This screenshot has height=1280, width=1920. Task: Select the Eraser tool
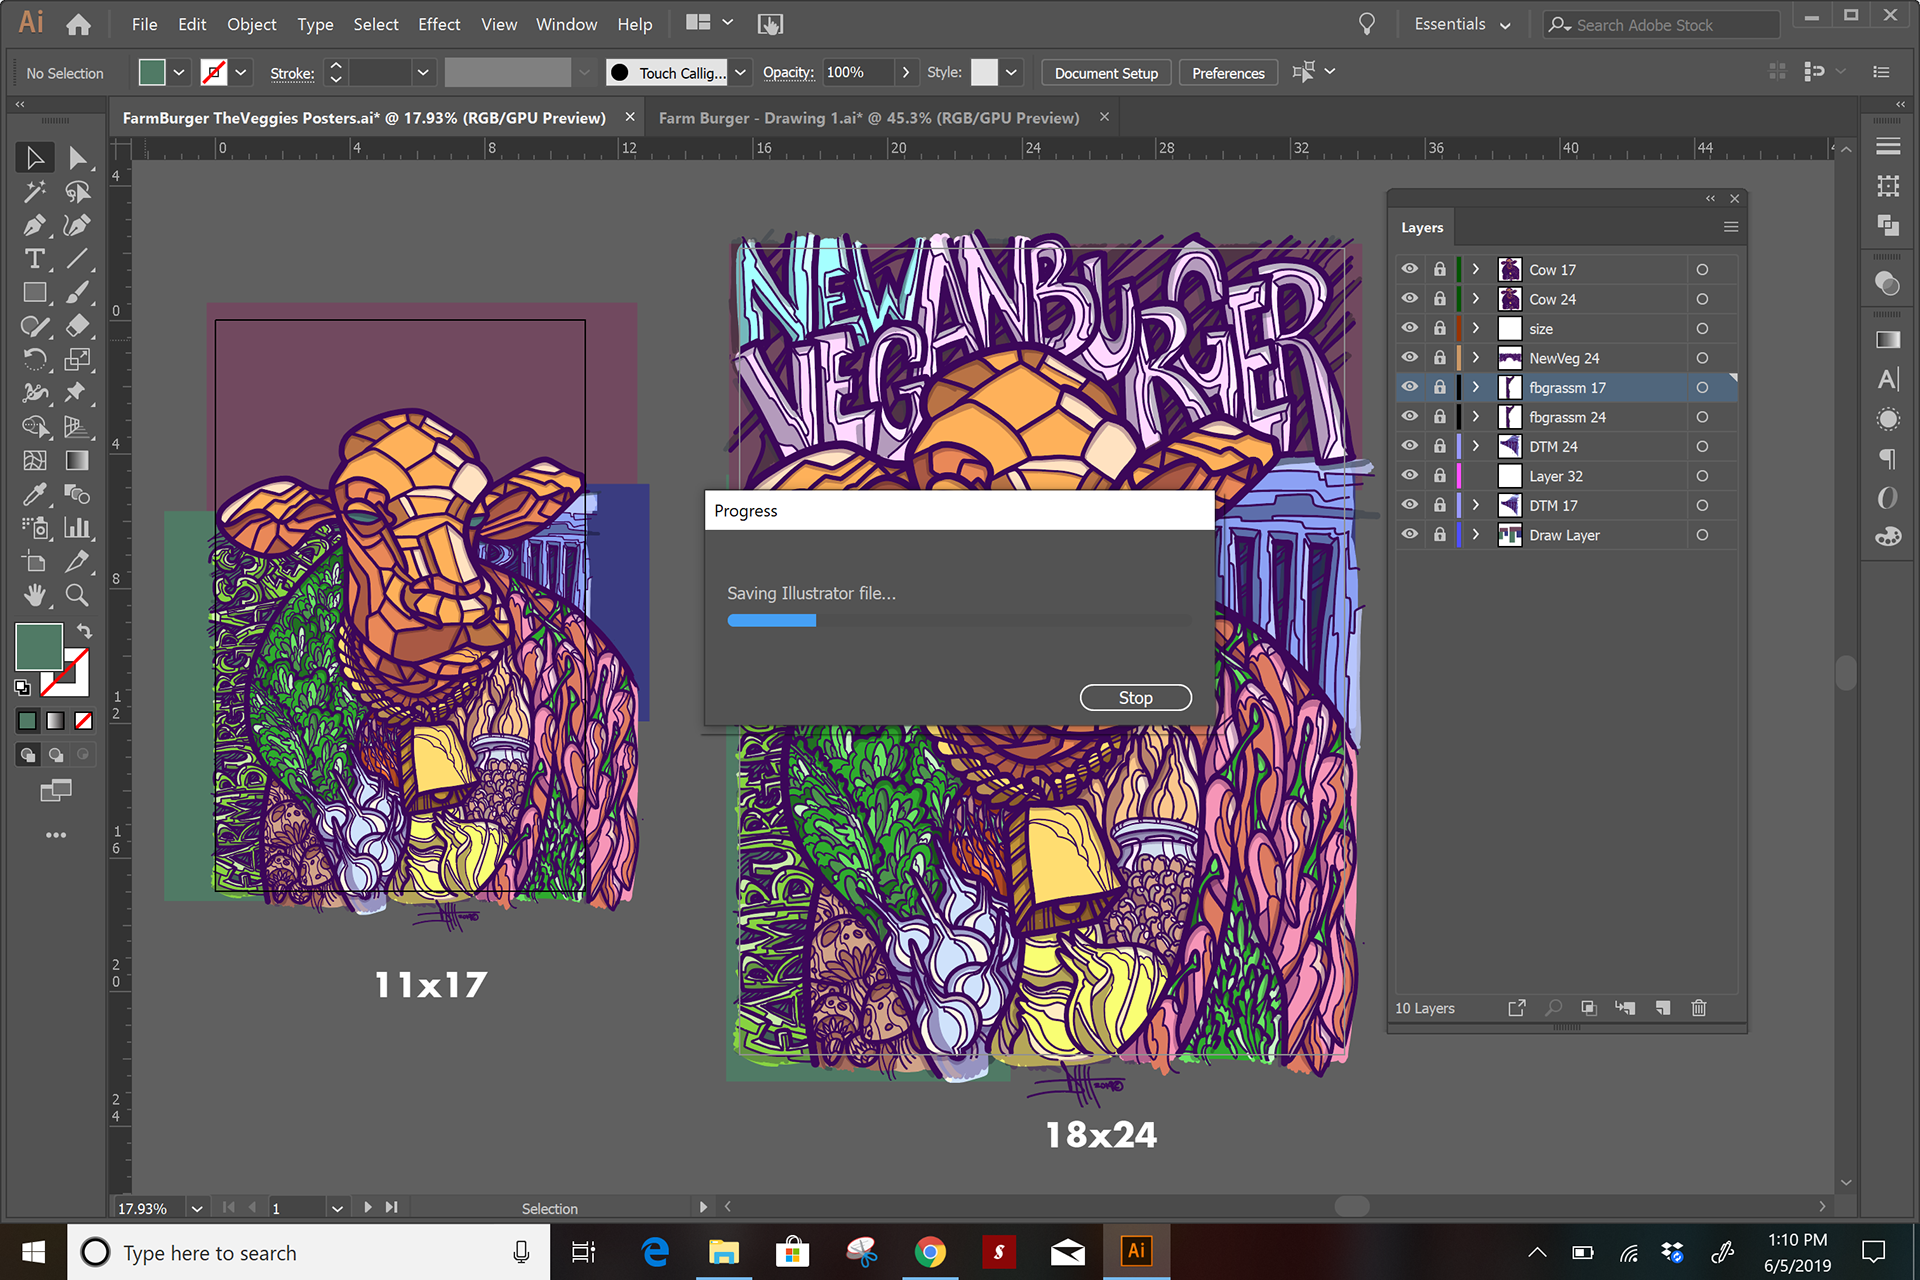pos(77,326)
